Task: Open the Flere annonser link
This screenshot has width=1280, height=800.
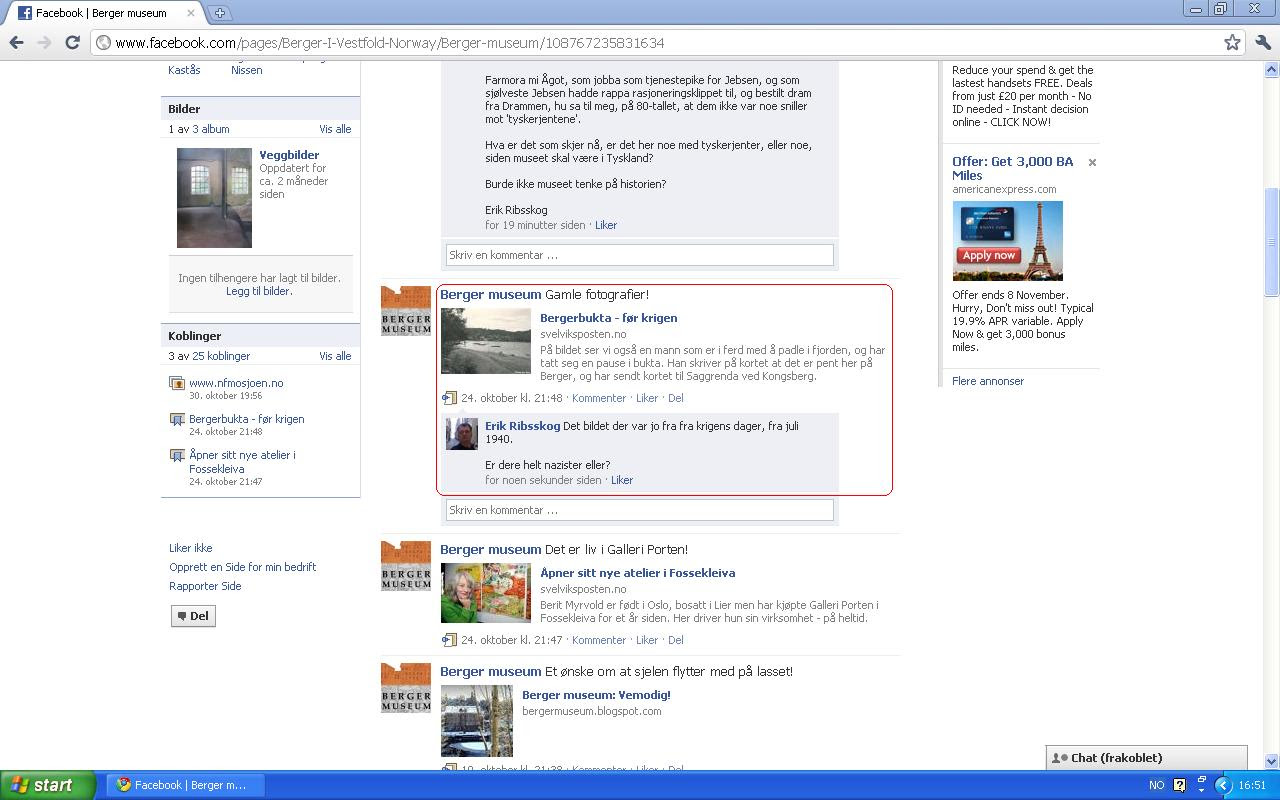Action: (988, 381)
